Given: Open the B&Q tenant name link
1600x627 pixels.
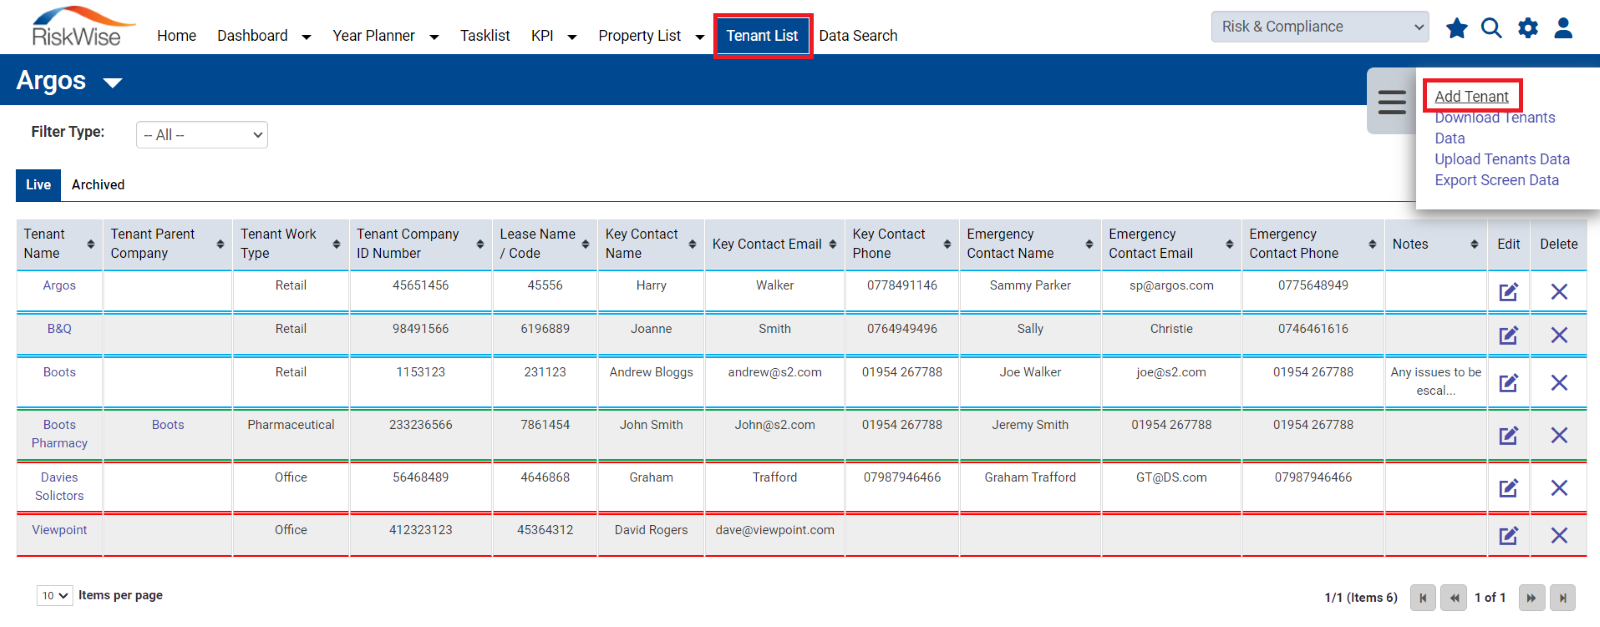Looking at the screenshot, I should click(59, 329).
